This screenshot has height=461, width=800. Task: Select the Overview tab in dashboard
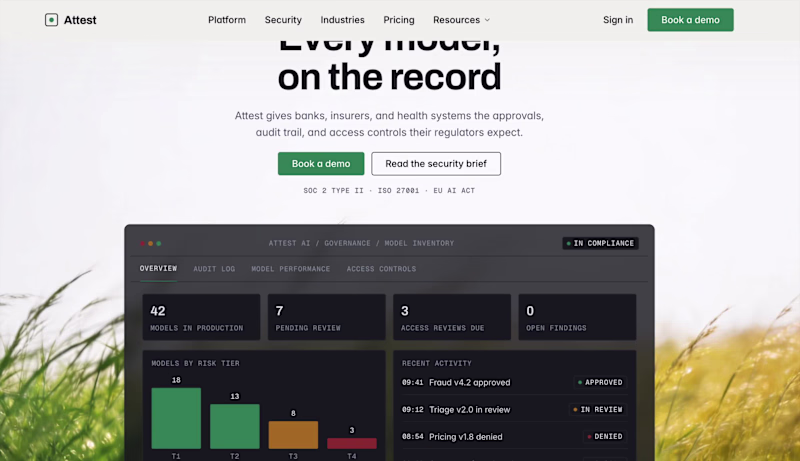[158, 269]
